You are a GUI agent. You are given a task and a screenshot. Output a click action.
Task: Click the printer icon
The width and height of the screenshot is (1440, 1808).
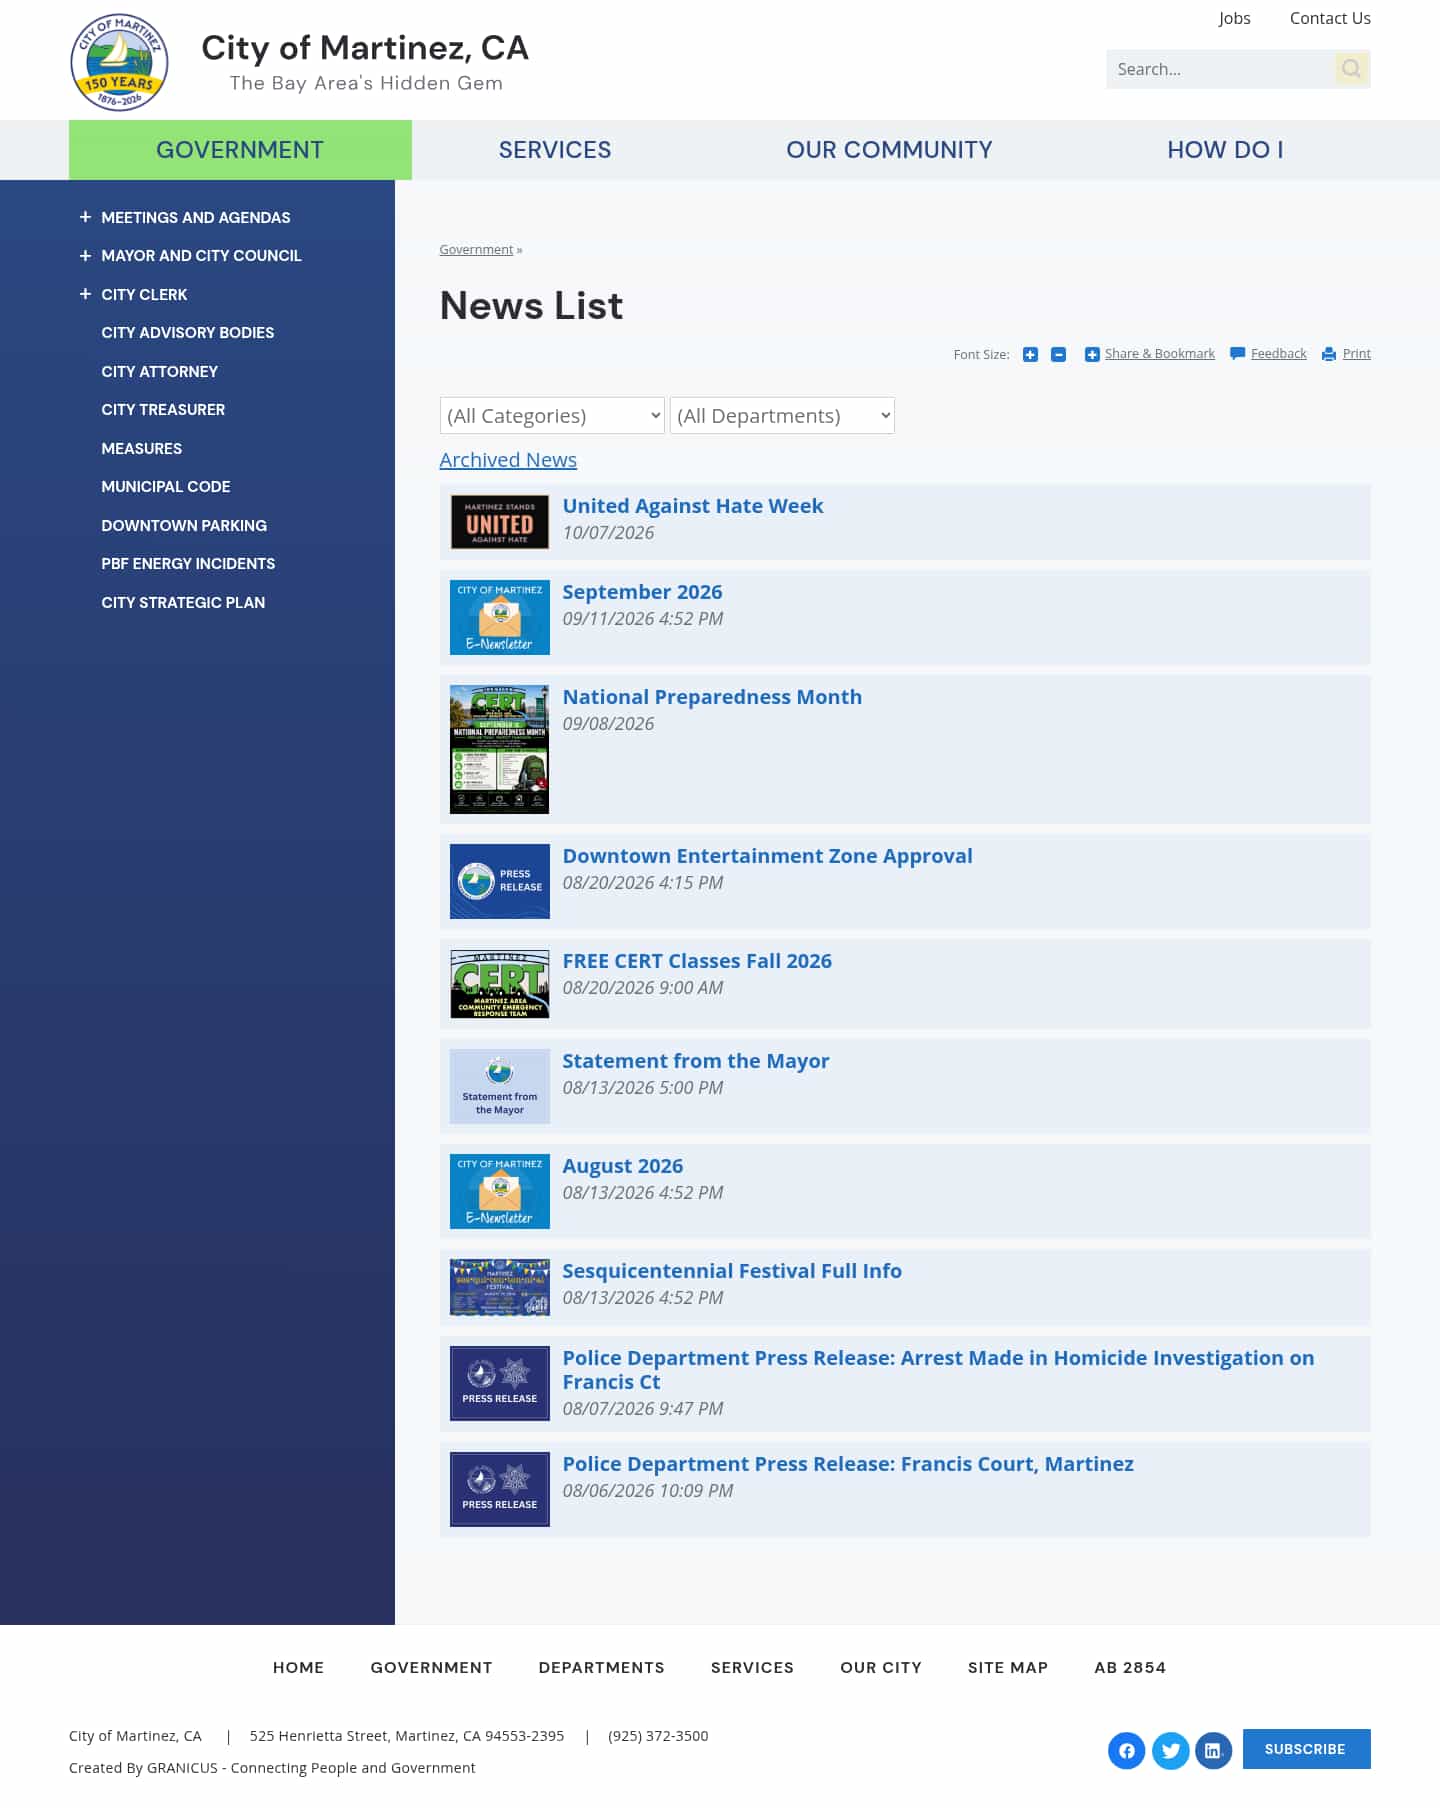(x=1329, y=354)
